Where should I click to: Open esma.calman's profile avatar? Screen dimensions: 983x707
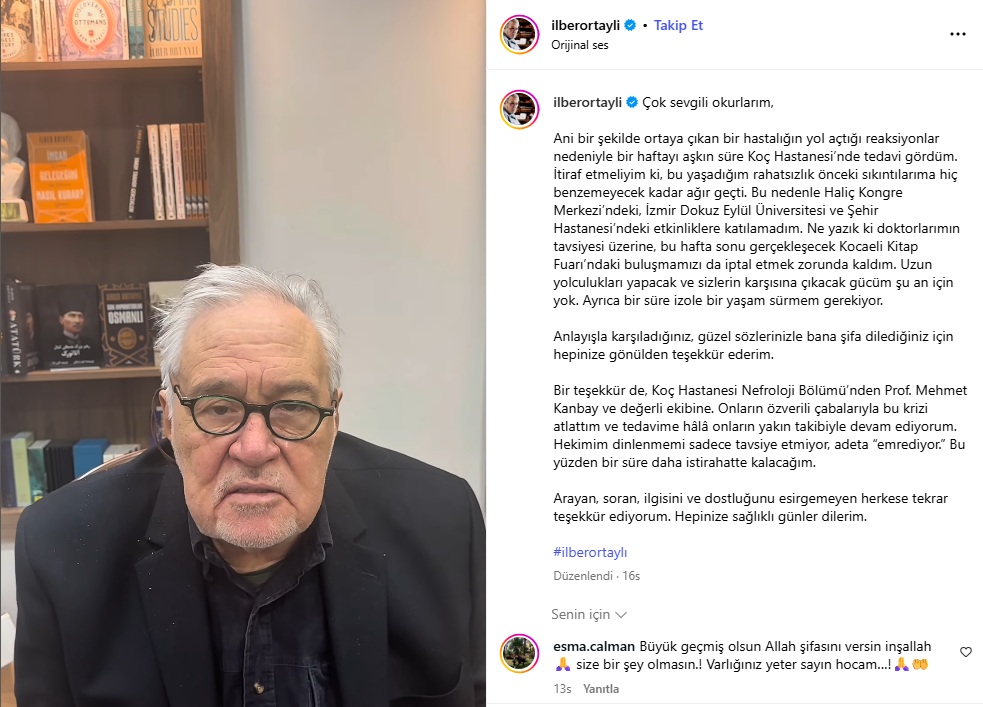click(x=519, y=653)
